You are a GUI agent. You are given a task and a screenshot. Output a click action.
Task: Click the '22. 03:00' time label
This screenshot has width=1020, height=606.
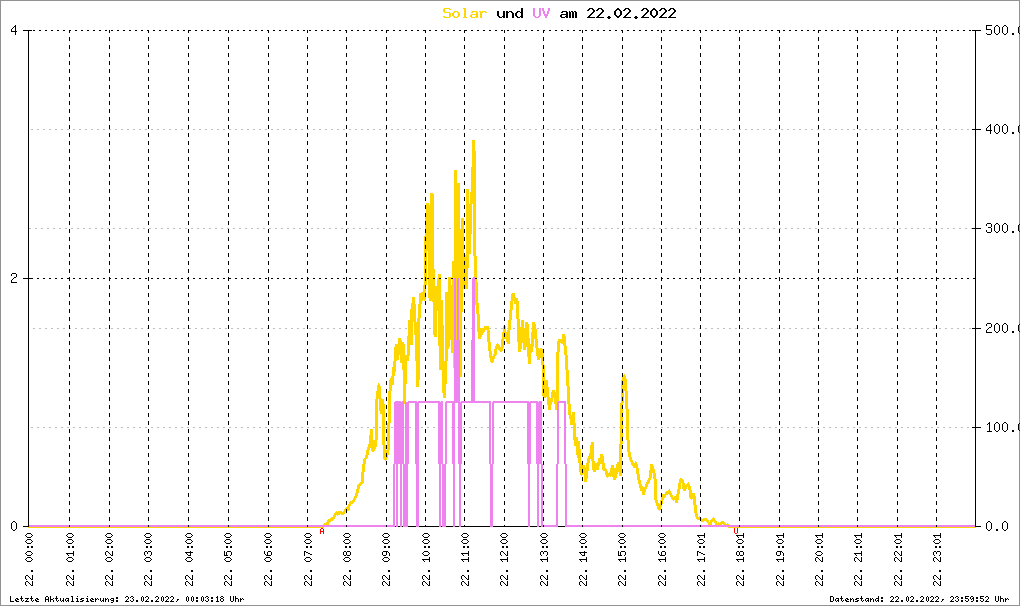pos(148,559)
